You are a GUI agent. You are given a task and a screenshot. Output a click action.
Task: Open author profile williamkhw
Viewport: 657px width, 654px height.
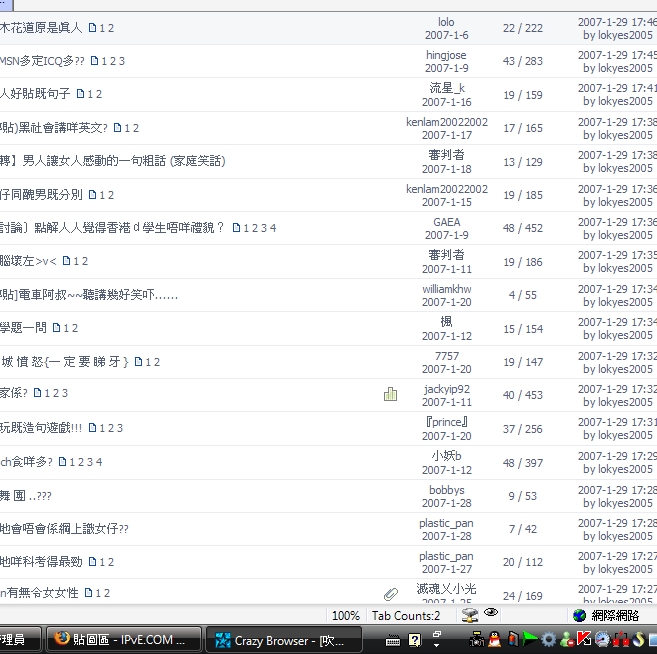447,289
